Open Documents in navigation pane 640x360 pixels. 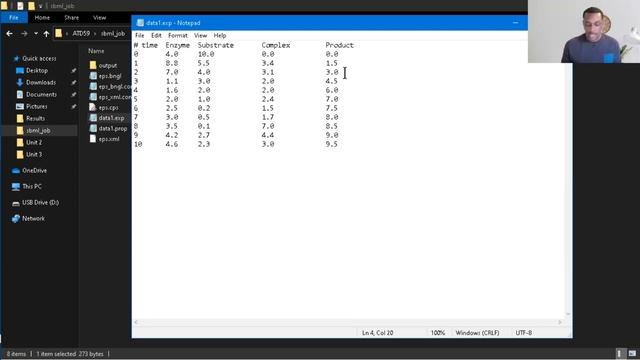pos(41,94)
